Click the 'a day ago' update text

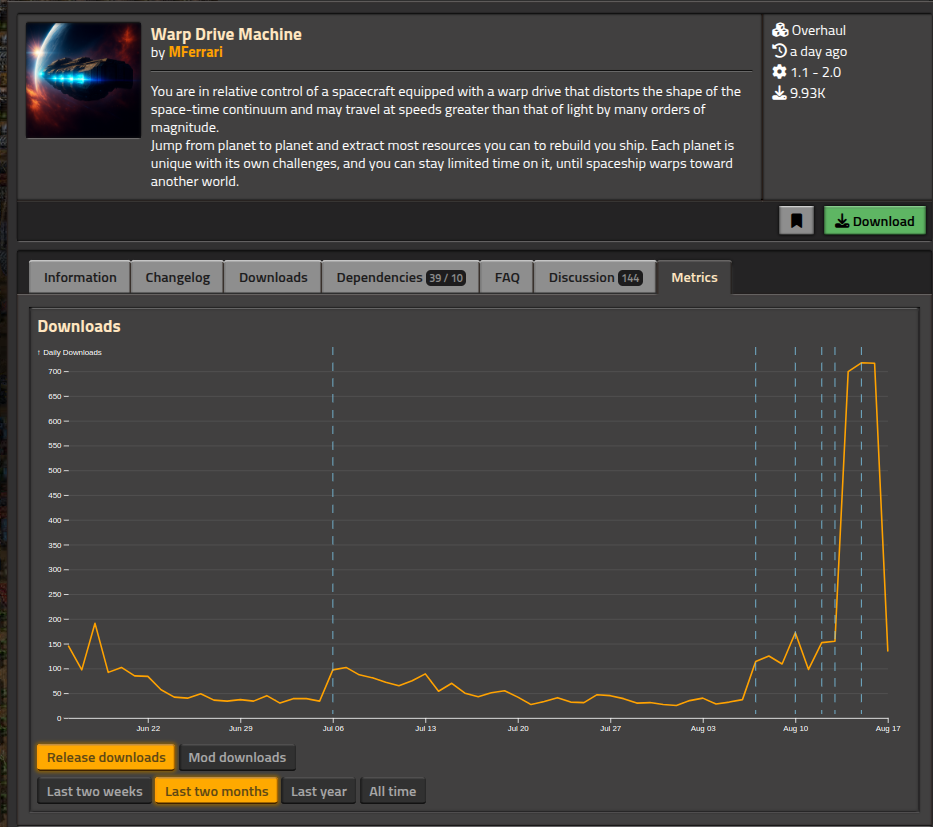(x=819, y=52)
